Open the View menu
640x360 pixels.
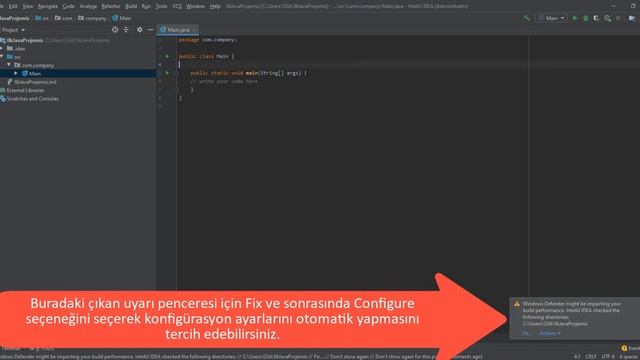[x=28, y=6]
